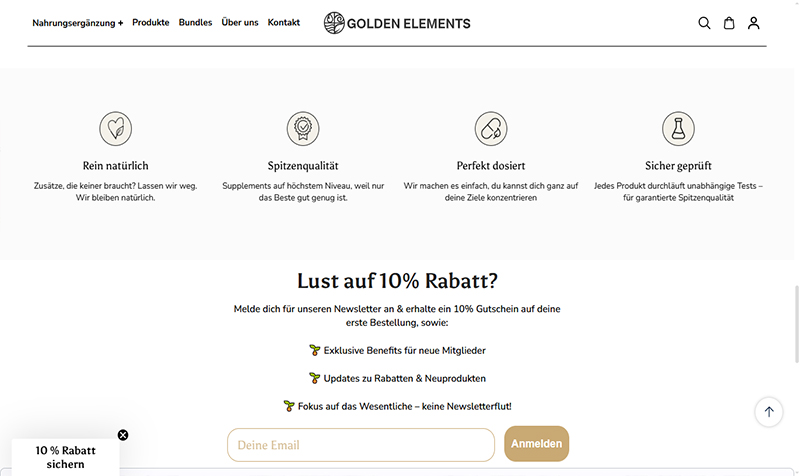Click the flask Sicher geprüft icon
This screenshot has height=476, width=800.
click(x=678, y=129)
